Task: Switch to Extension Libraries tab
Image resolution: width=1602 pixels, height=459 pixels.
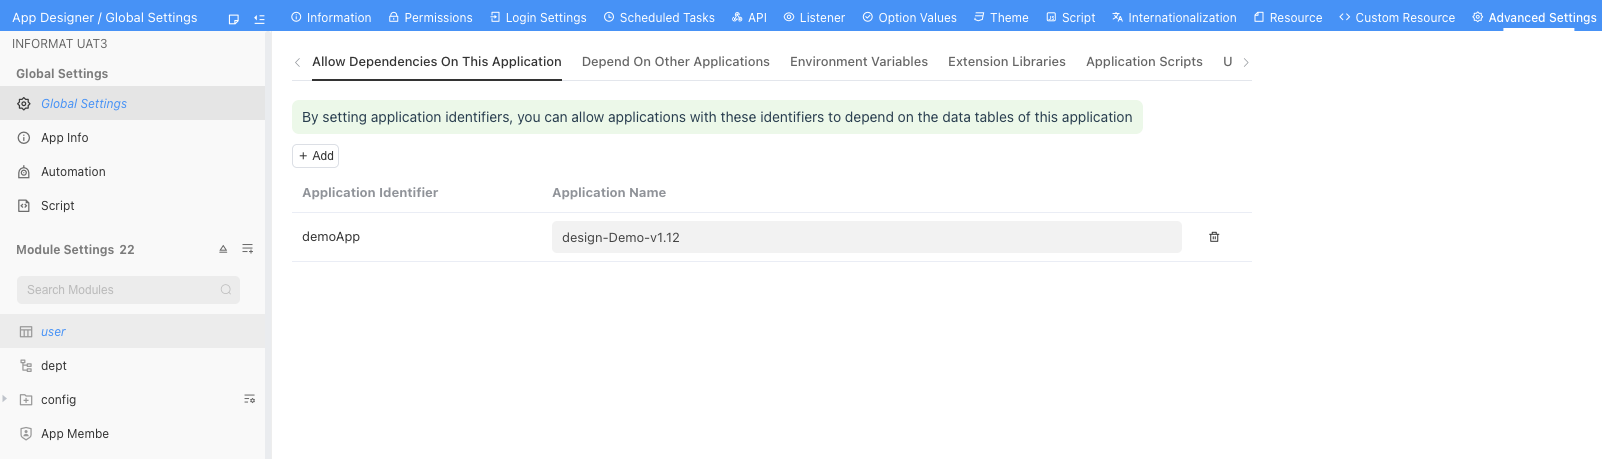Action: (1007, 62)
